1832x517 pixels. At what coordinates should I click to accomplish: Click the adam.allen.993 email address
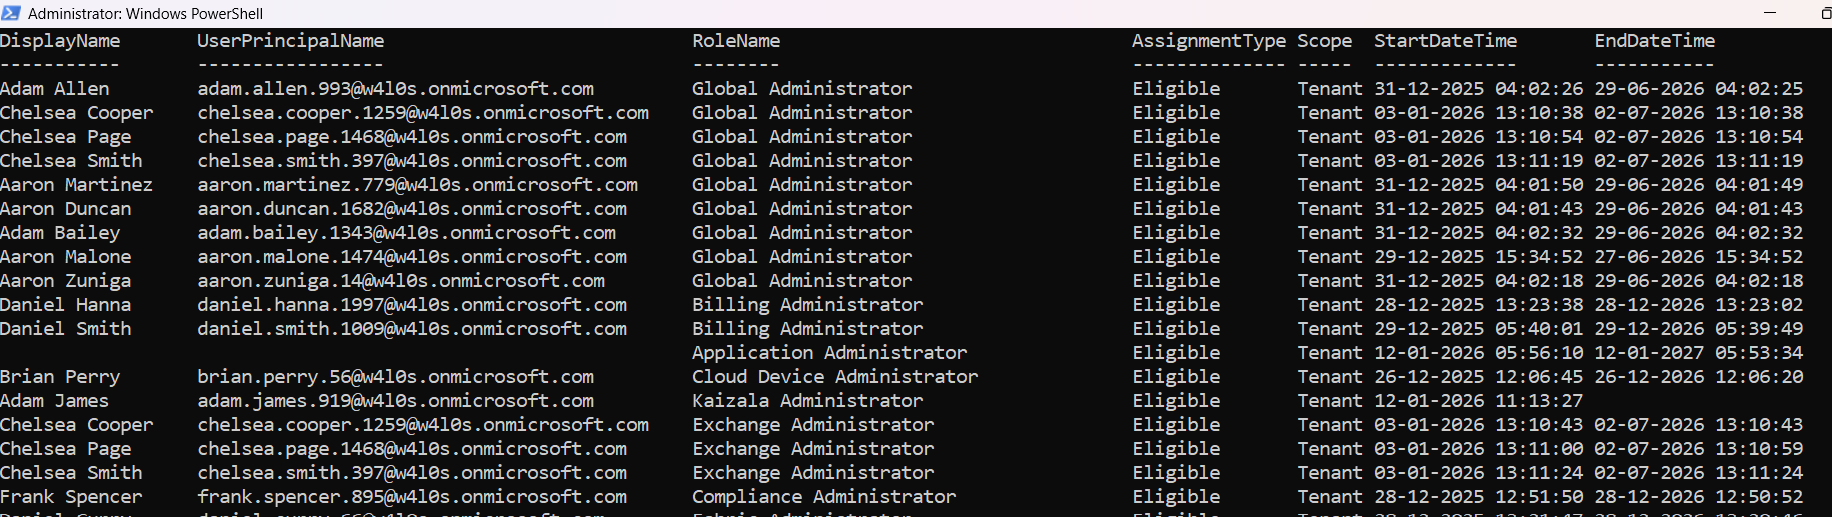(395, 89)
